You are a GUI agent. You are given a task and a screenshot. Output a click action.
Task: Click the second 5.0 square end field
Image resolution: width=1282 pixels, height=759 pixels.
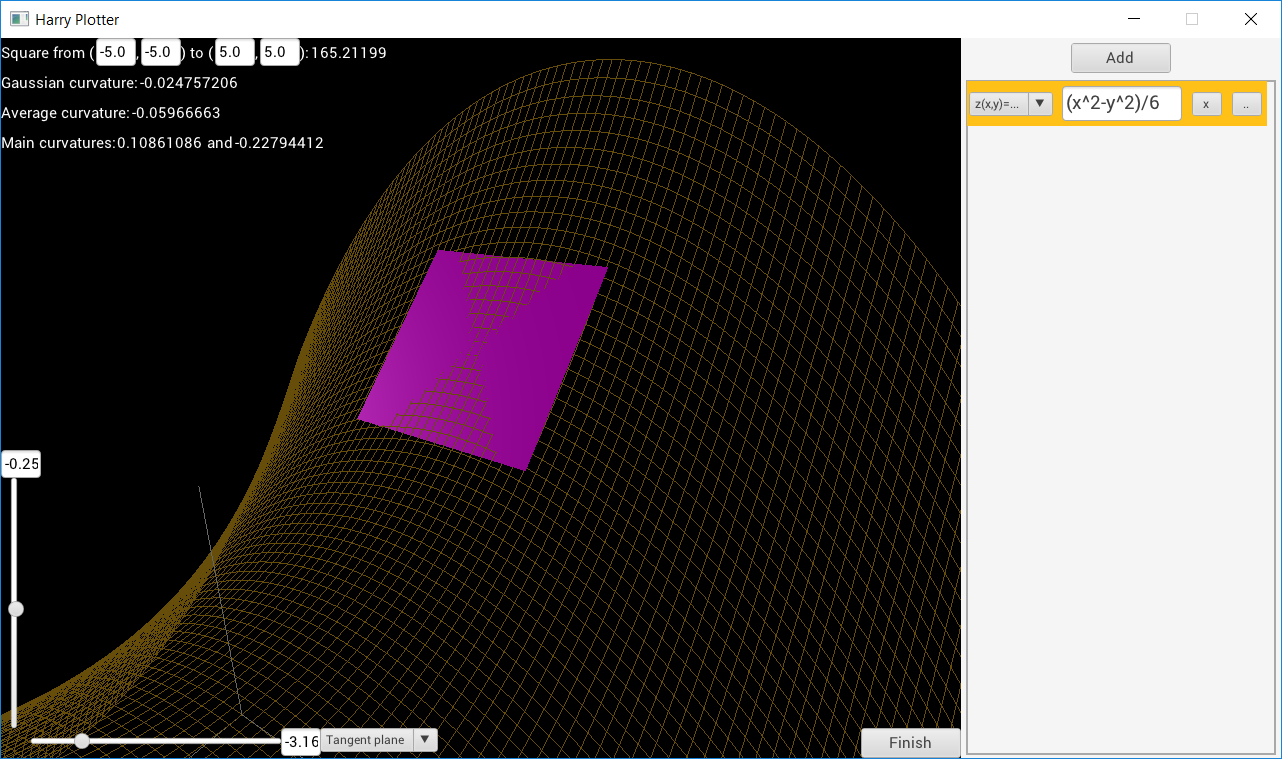pyautogui.click(x=280, y=53)
